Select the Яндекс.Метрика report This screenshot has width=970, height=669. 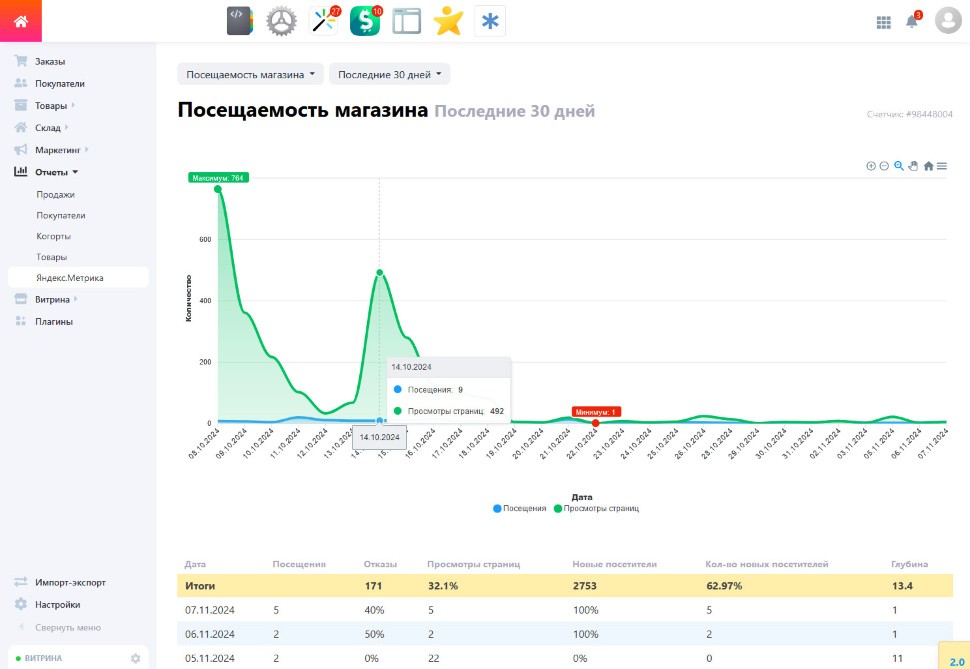tap(78, 277)
